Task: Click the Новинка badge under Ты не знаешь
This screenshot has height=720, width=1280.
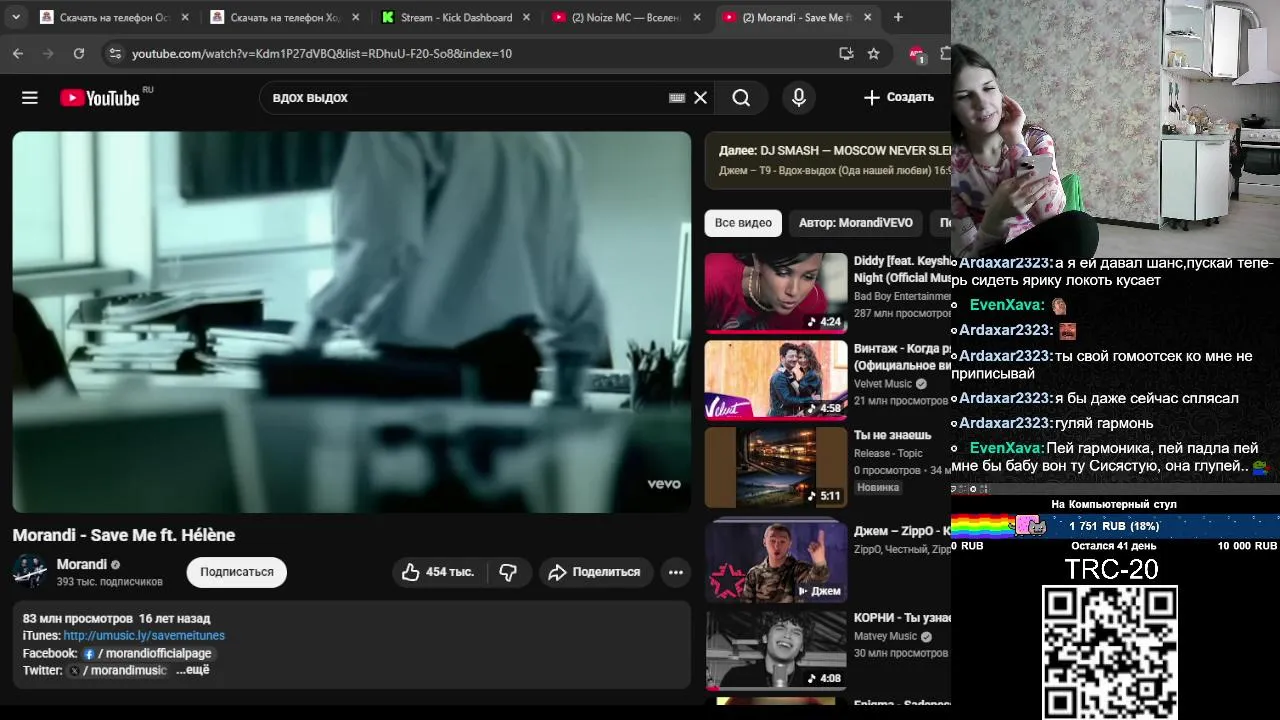Action: click(x=878, y=488)
